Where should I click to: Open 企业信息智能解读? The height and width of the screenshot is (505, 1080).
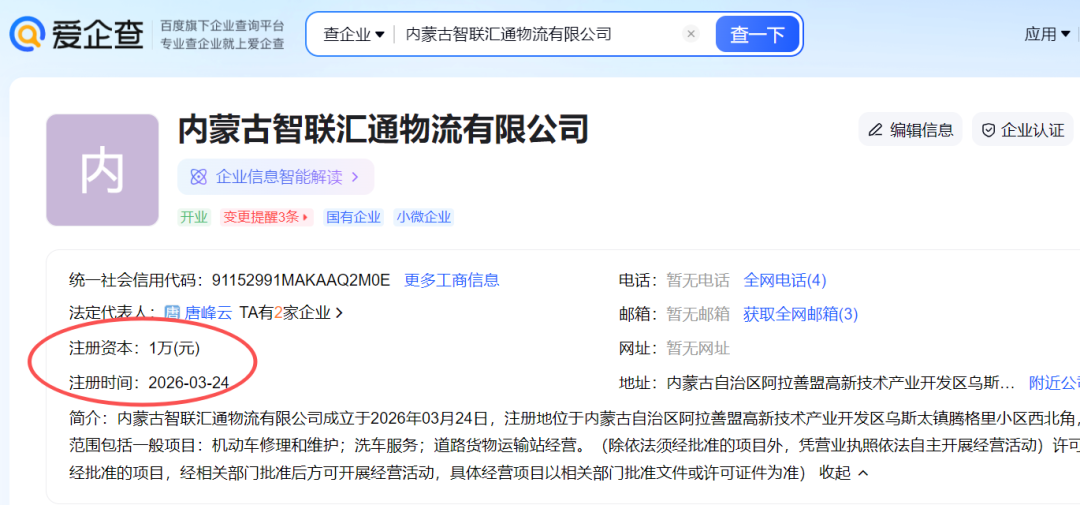pyautogui.click(x=276, y=177)
